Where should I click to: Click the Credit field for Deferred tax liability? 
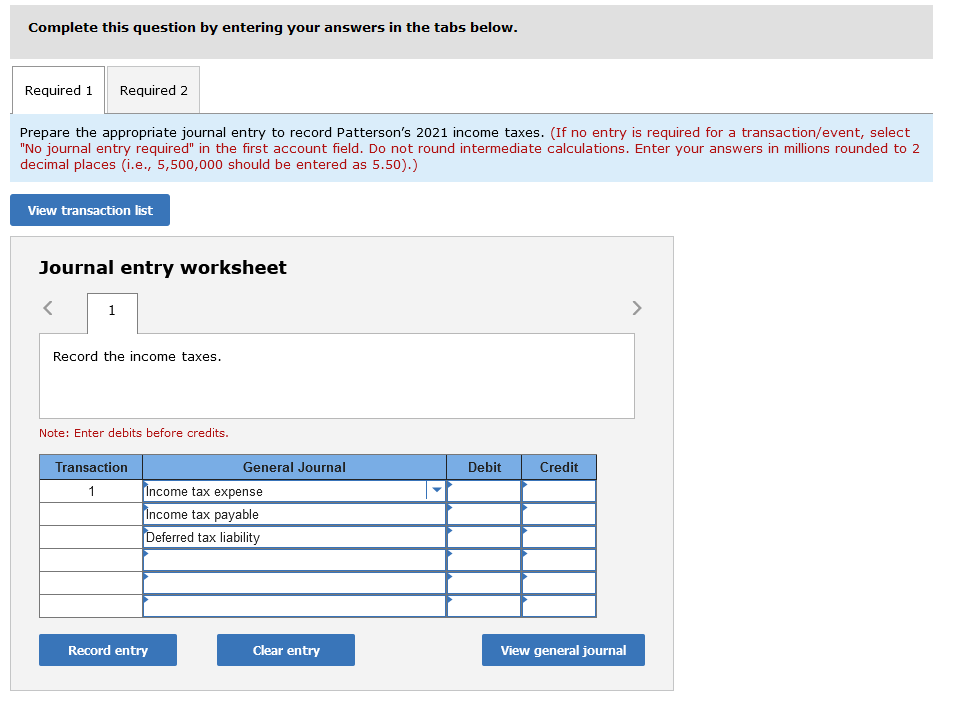pyautogui.click(x=558, y=537)
